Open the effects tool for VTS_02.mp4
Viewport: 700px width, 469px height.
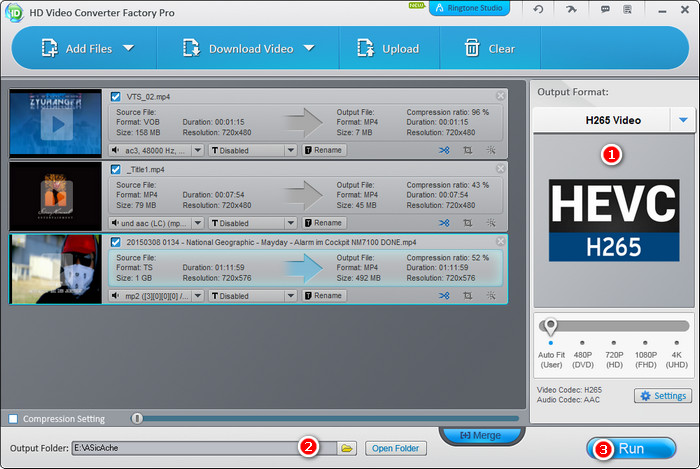[491, 150]
